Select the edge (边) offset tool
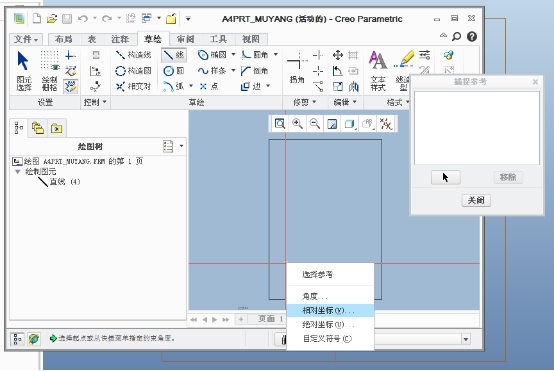 point(251,86)
